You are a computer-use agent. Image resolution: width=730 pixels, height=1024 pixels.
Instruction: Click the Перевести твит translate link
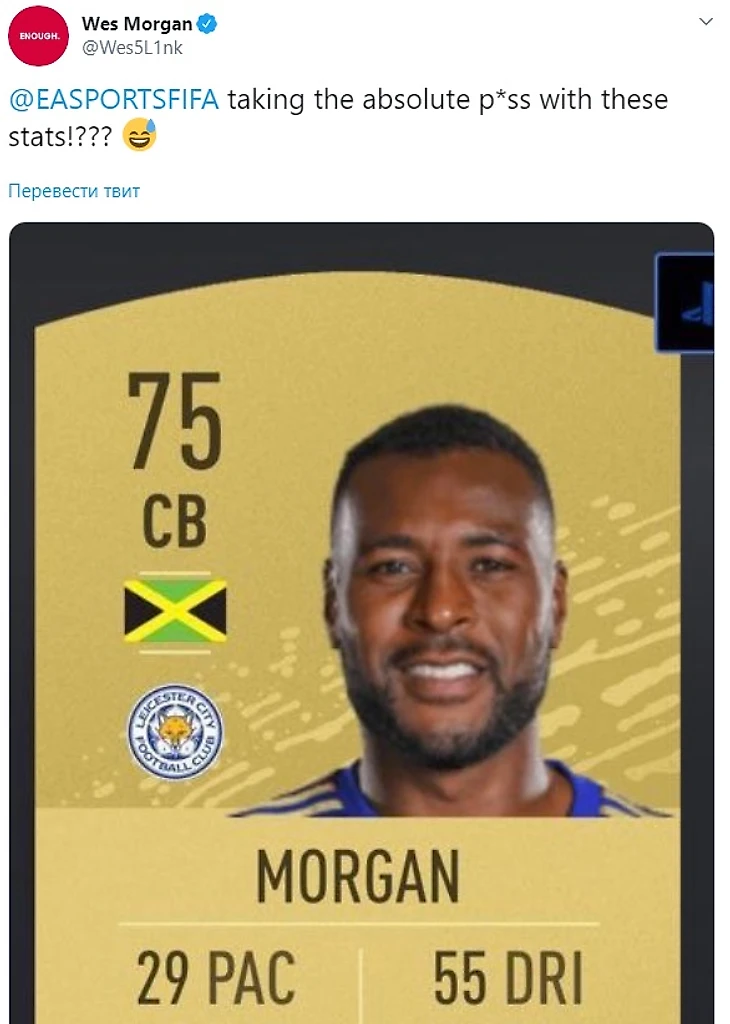click(74, 191)
